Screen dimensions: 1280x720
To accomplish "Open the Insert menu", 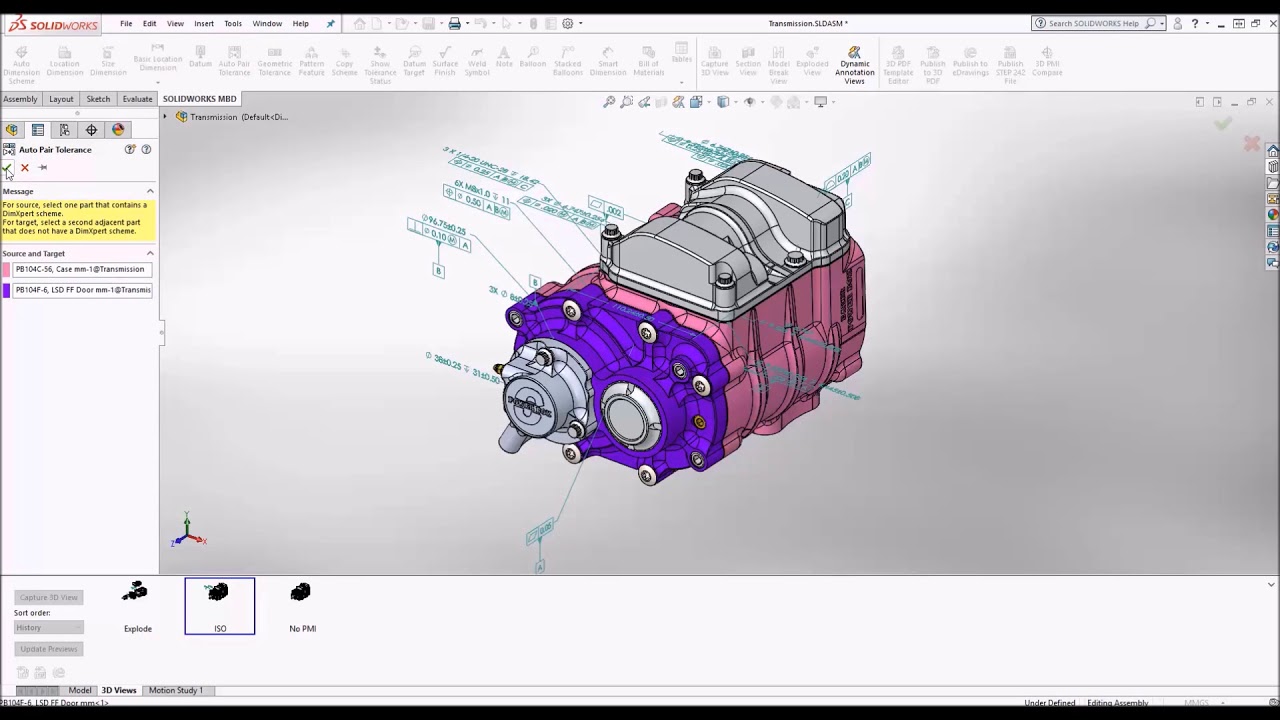I will [204, 23].
